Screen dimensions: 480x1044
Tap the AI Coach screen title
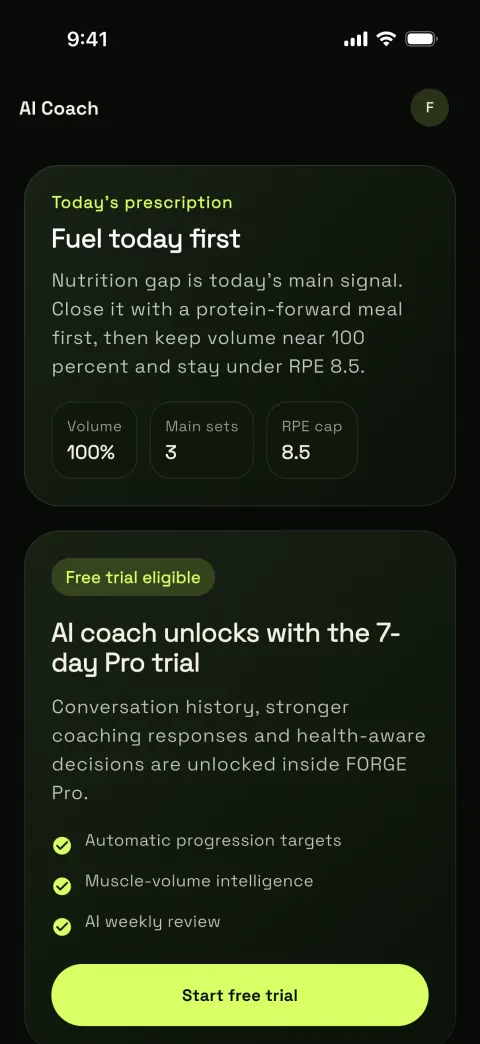[x=59, y=109]
